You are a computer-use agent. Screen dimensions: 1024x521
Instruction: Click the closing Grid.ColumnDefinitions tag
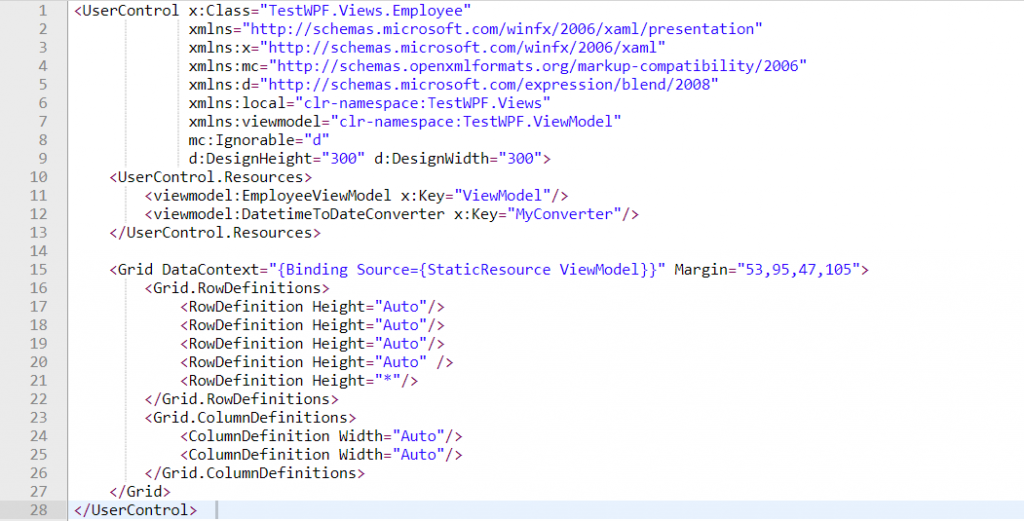(255, 473)
